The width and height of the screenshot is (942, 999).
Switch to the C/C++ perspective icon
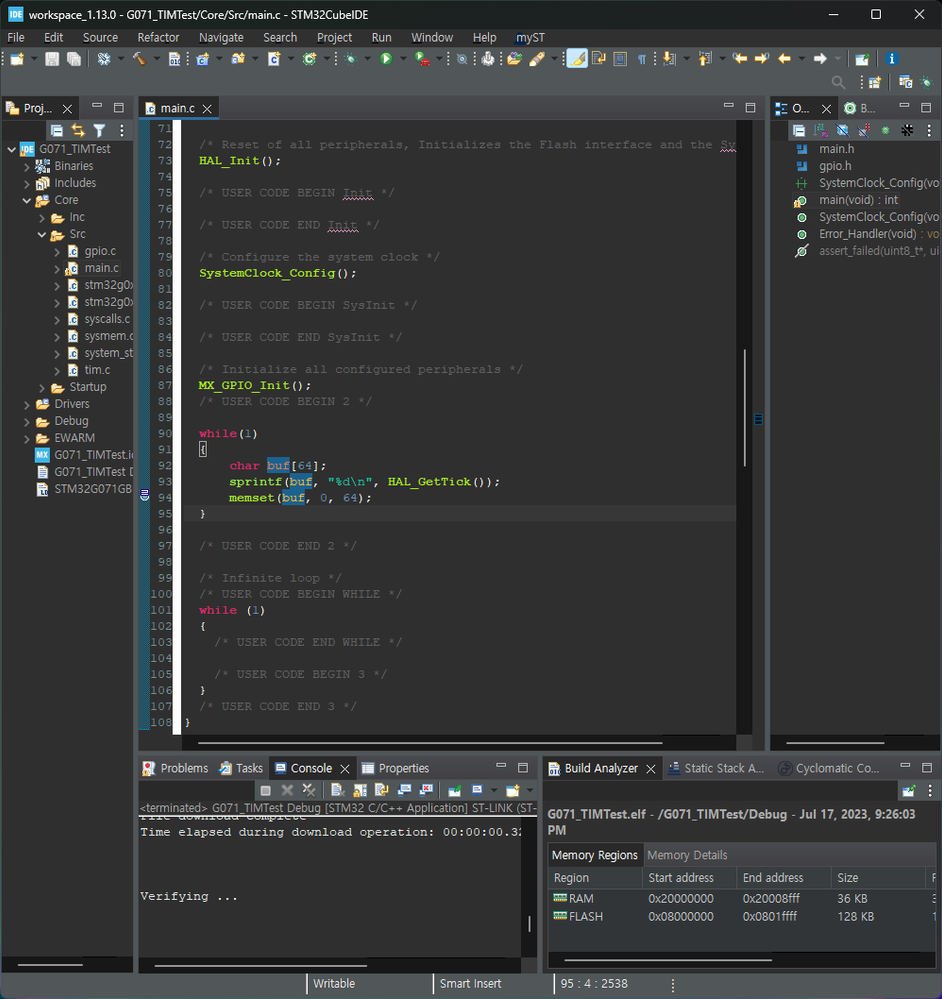[x=904, y=82]
